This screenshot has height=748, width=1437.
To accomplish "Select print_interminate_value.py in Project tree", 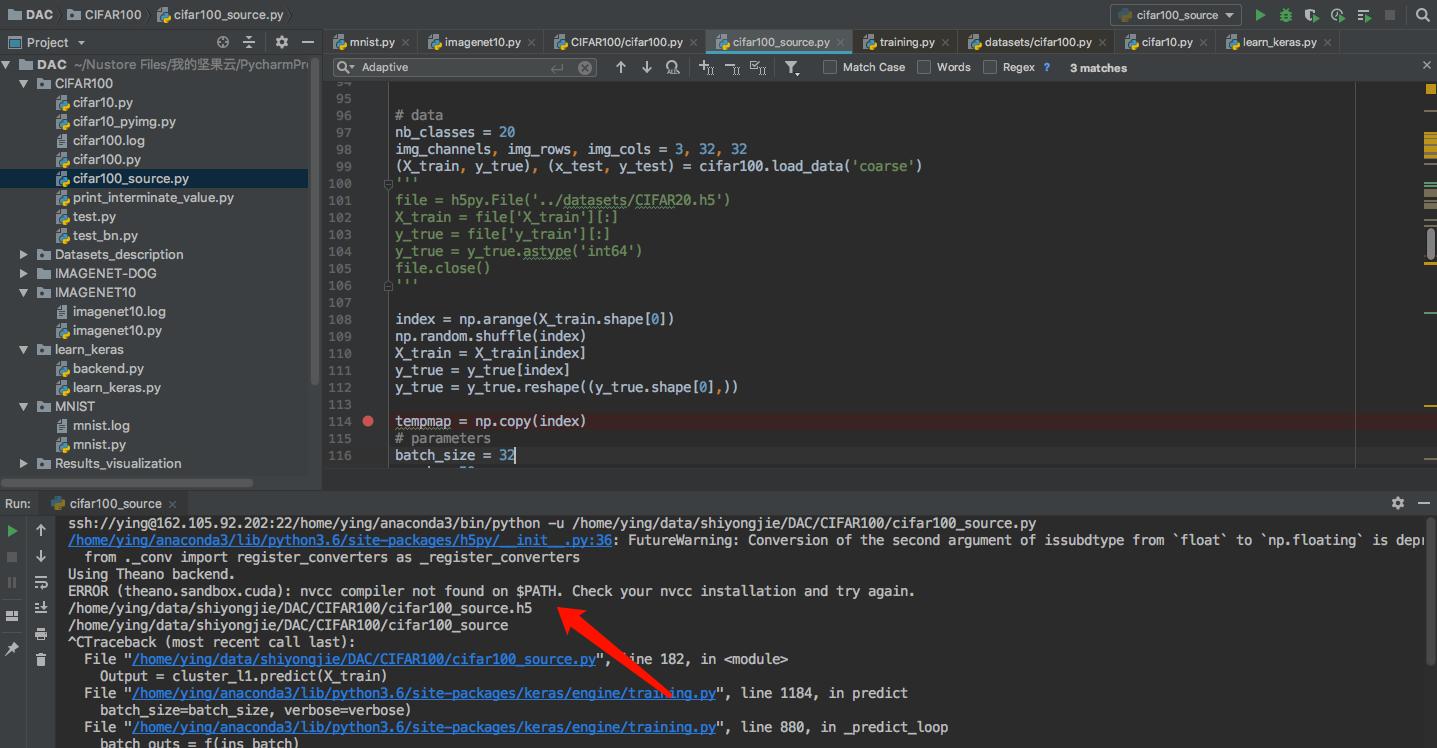I will pyautogui.click(x=153, y=197).
